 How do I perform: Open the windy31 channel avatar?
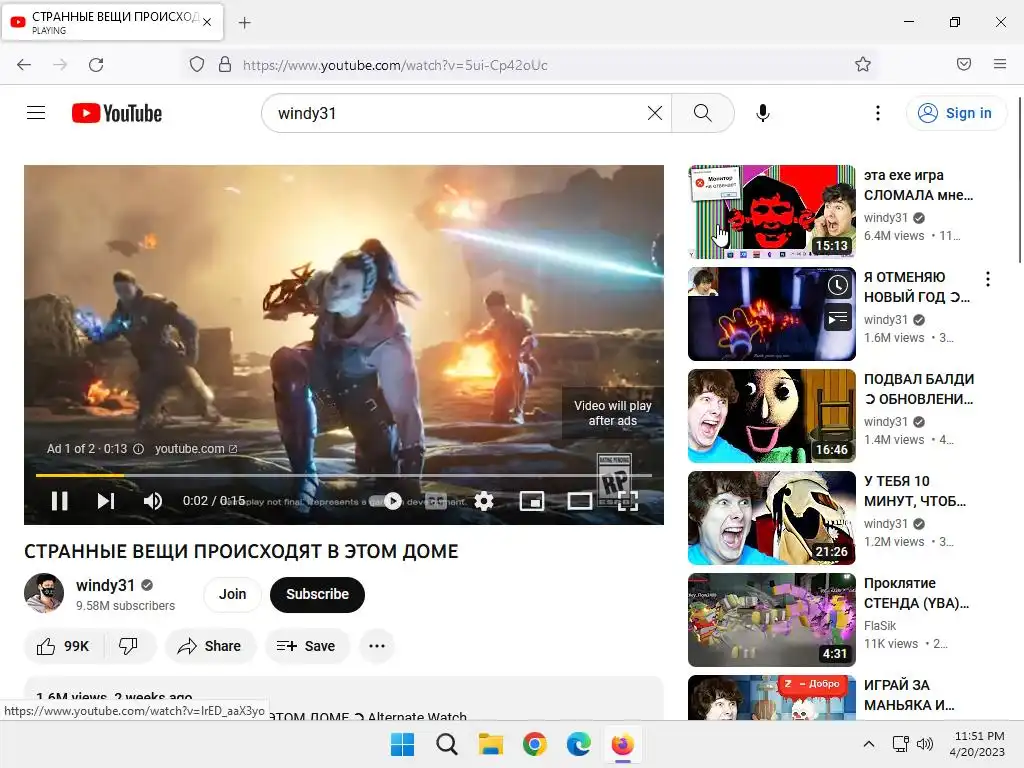coord(44,593)
